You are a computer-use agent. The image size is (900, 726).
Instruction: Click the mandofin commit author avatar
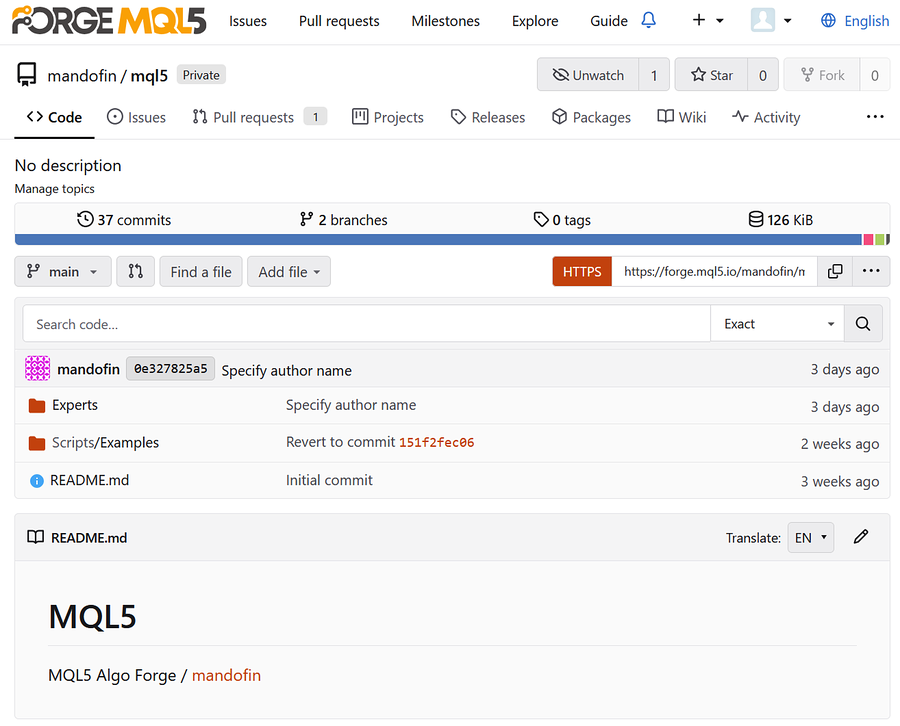[37, 368]
